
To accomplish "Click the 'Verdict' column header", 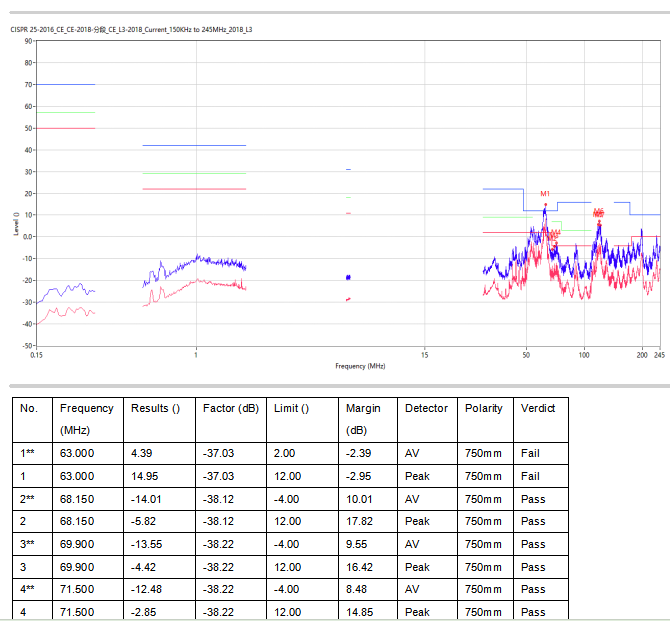I will click(538, 409).
